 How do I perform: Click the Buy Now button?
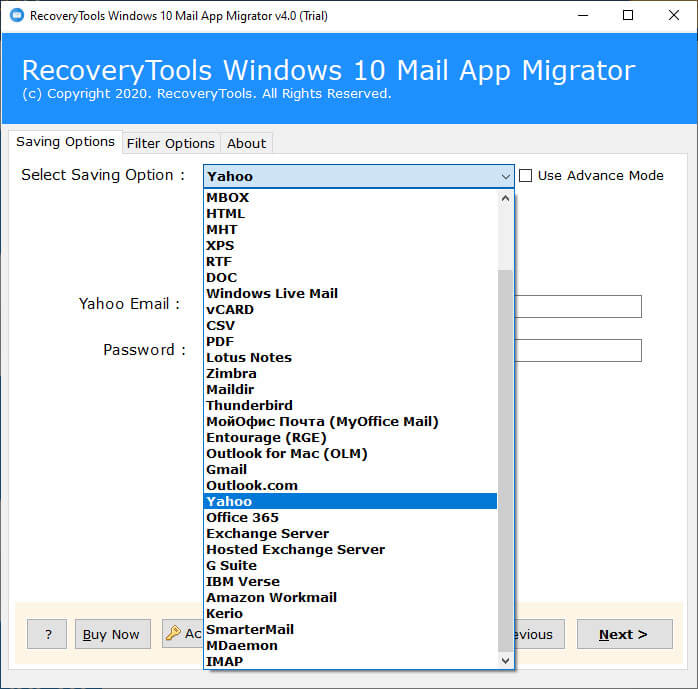113,634
